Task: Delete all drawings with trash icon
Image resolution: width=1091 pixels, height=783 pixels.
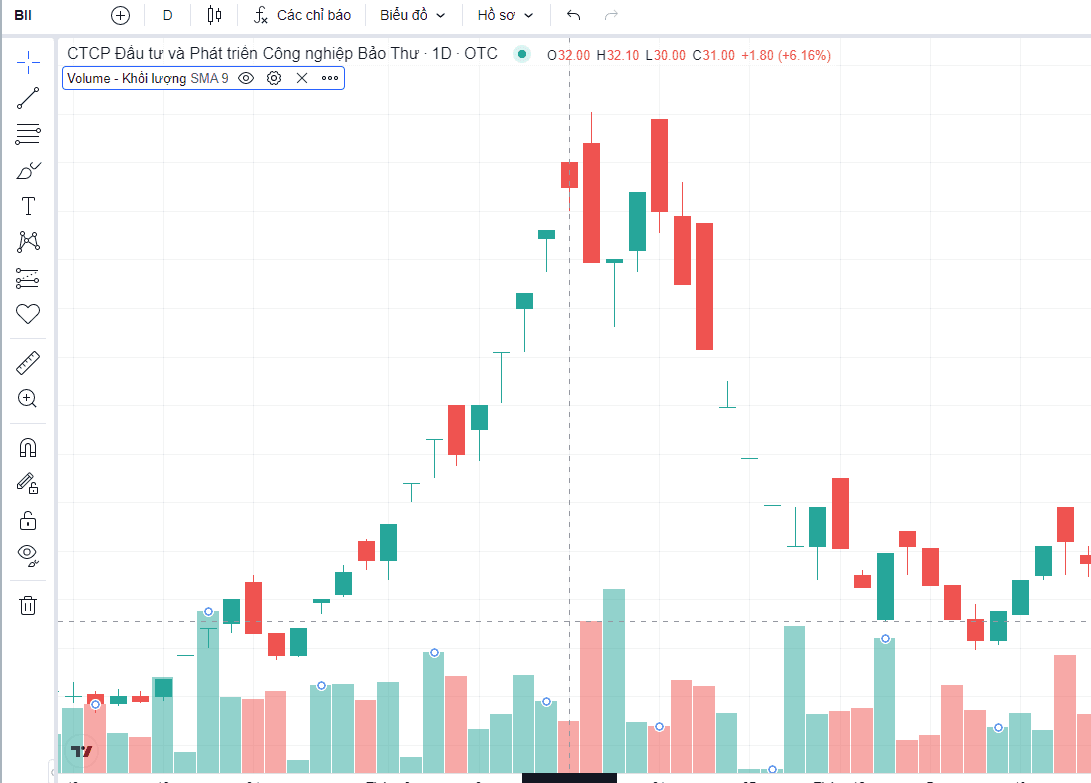Action: (28, 605)
